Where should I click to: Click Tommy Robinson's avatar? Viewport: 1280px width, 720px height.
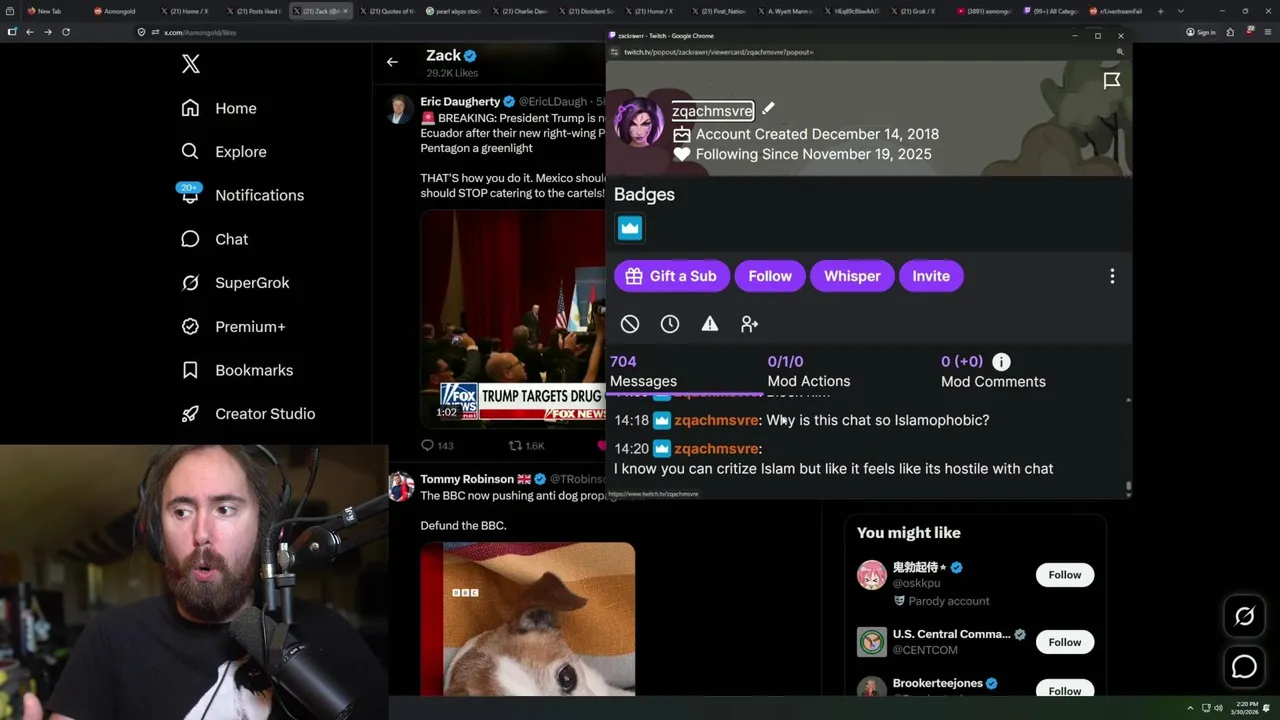click(400, 487)
